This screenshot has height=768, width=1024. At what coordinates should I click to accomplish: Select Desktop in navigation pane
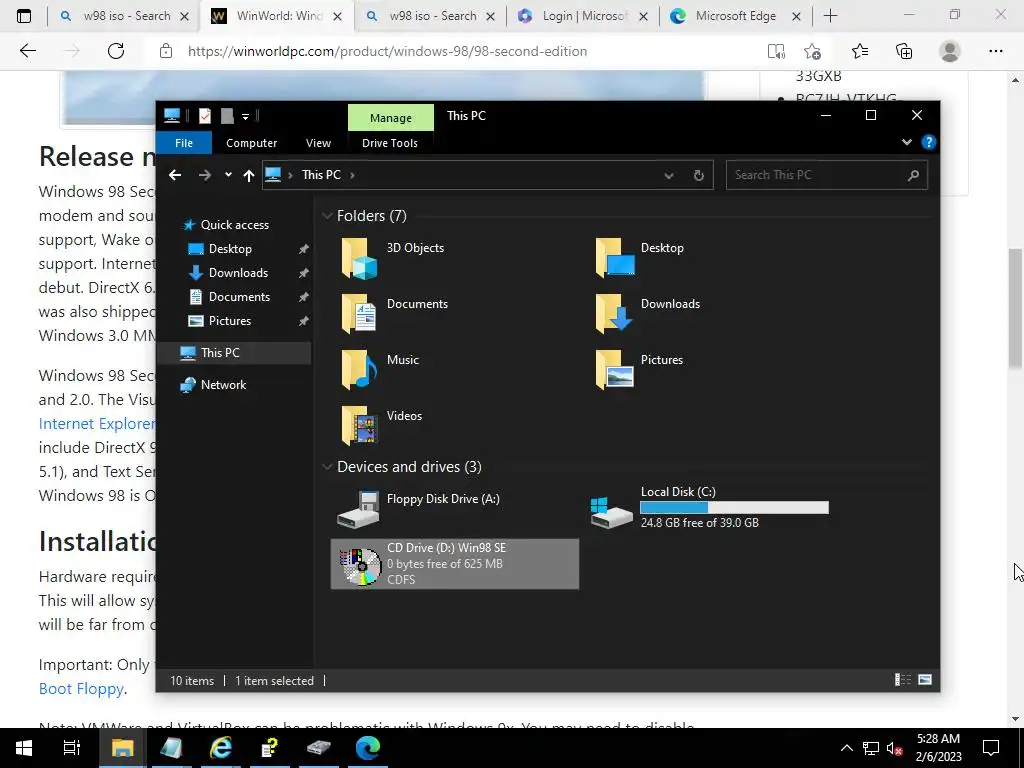tap(230, 249)
